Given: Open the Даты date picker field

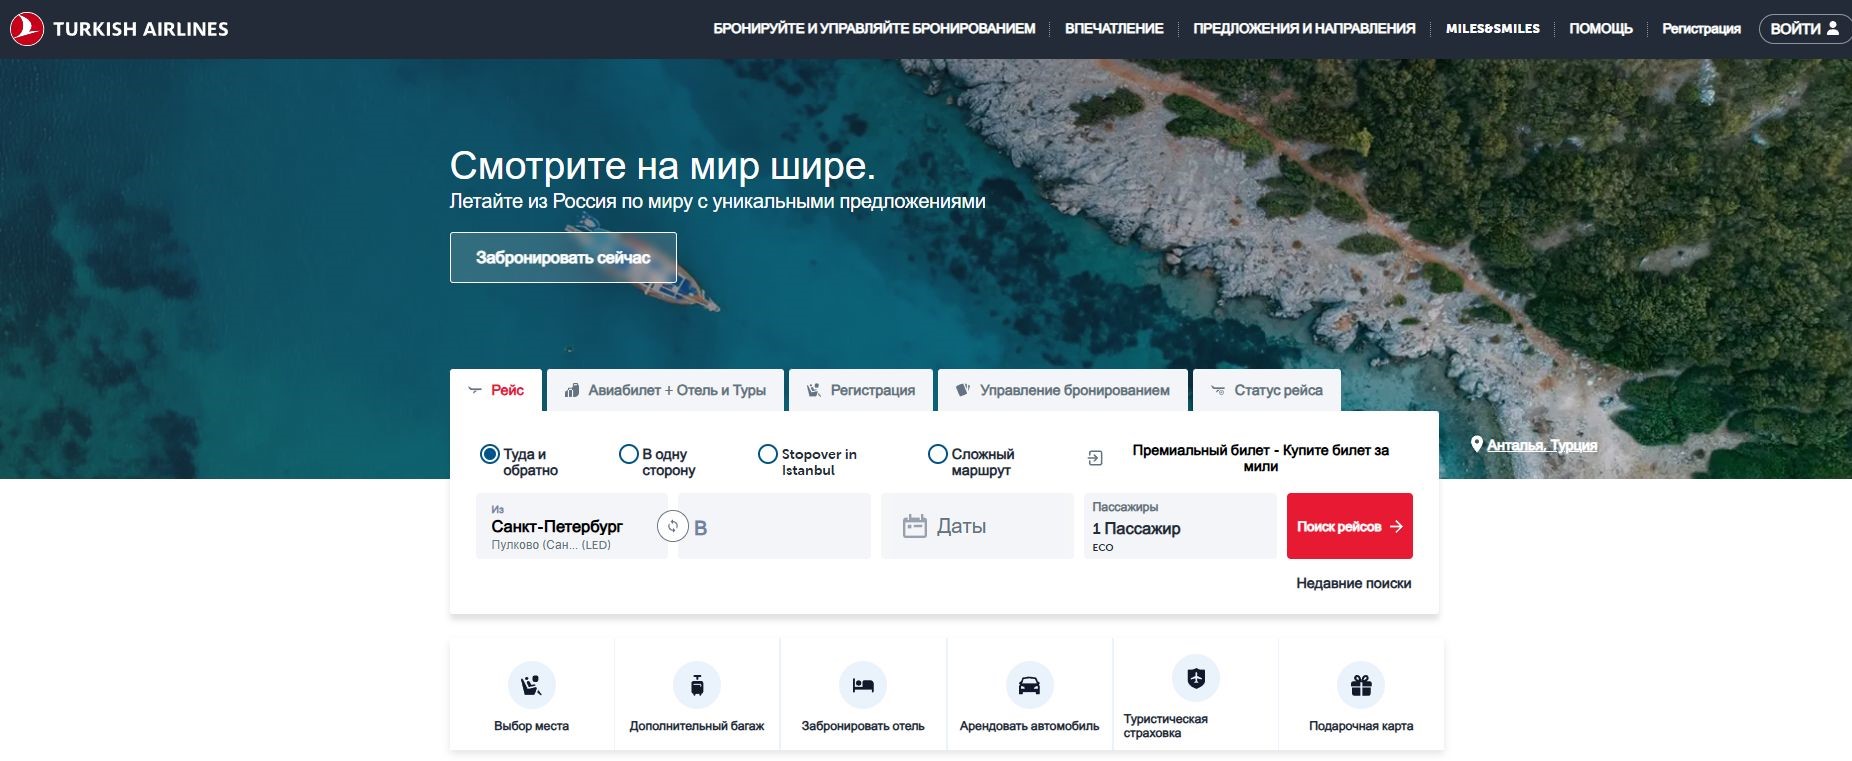Looking at the screenshot, I should pyautogui.click(x=977, y=526).
